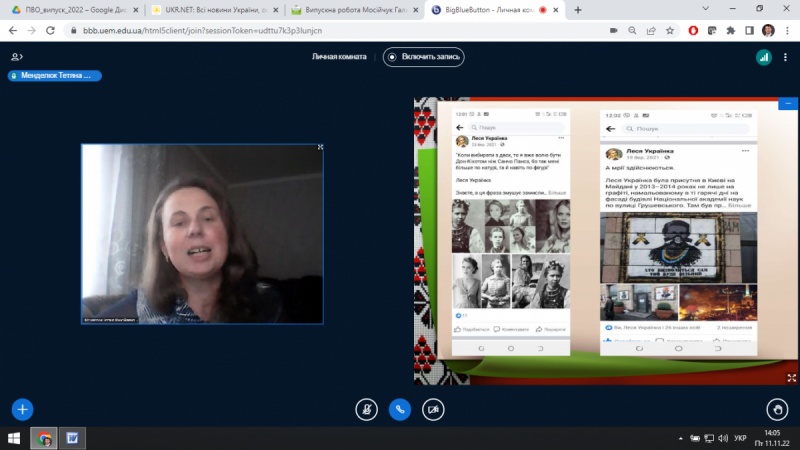Make the webcam video fullscreen
The width and height of the screenshot is (800, 450).
point(320,148)
